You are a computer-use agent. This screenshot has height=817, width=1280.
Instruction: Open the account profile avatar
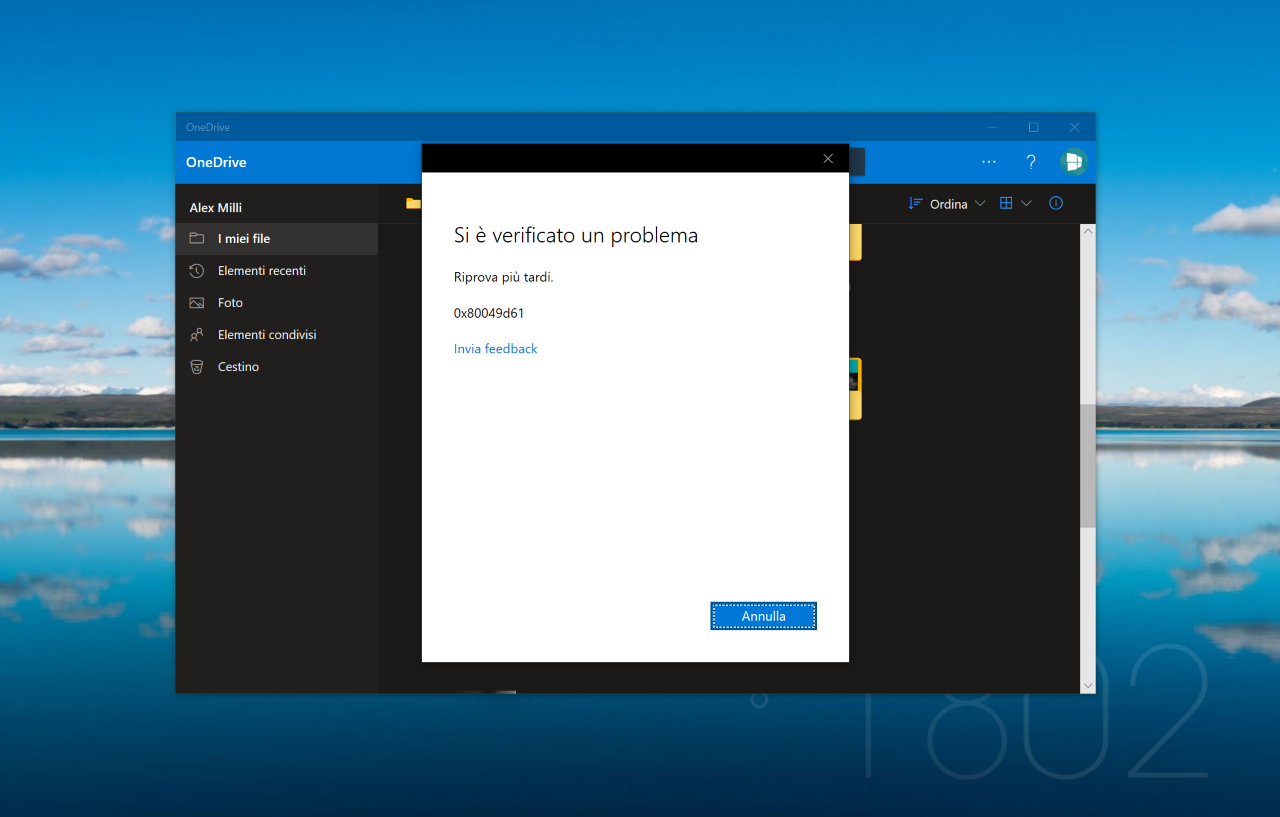[1074, 162]
